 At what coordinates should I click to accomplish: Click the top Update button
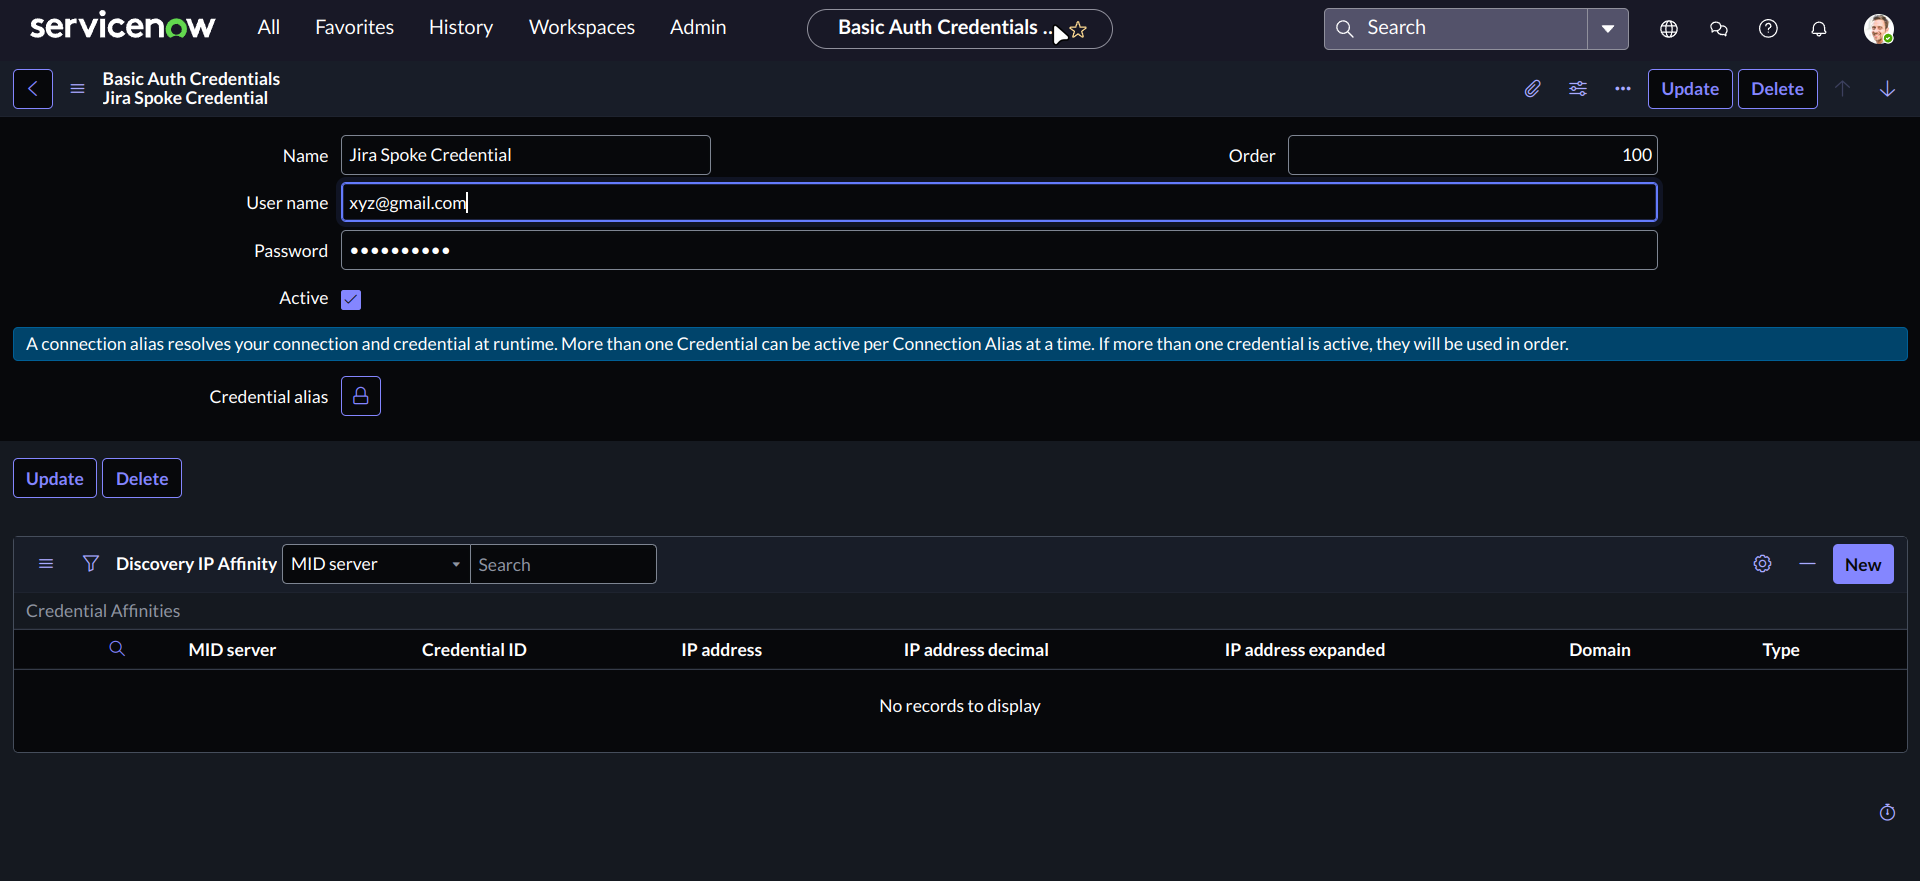click(x=1689, y=89)
